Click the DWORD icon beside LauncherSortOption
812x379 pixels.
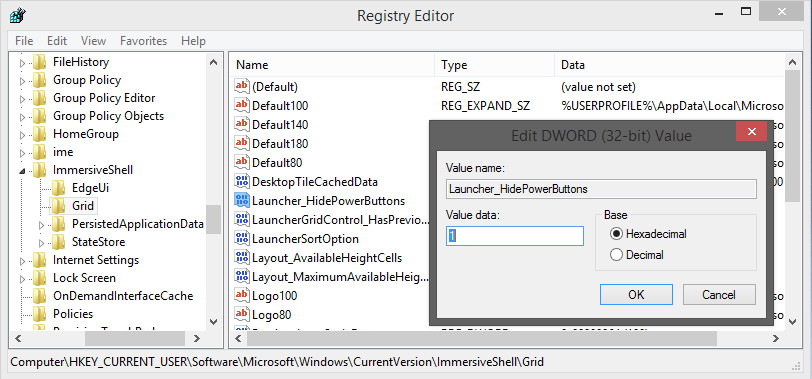[x=242, y=238]
